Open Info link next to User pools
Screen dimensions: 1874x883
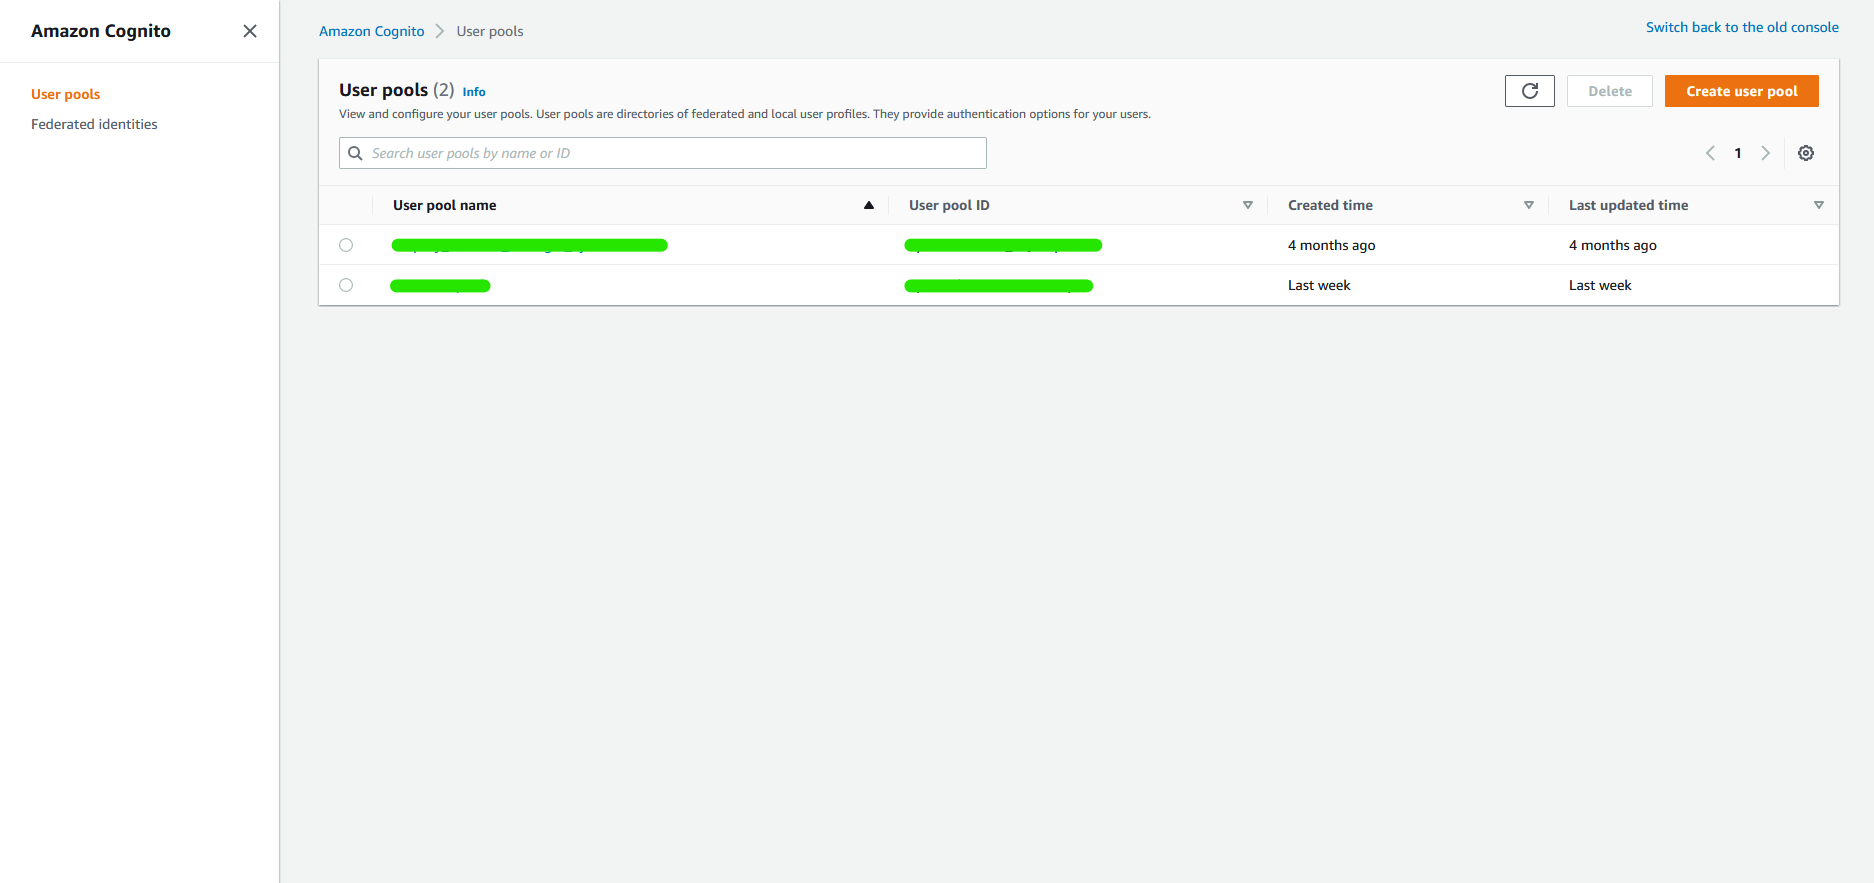pyautogui.click(x=474, y=92)
